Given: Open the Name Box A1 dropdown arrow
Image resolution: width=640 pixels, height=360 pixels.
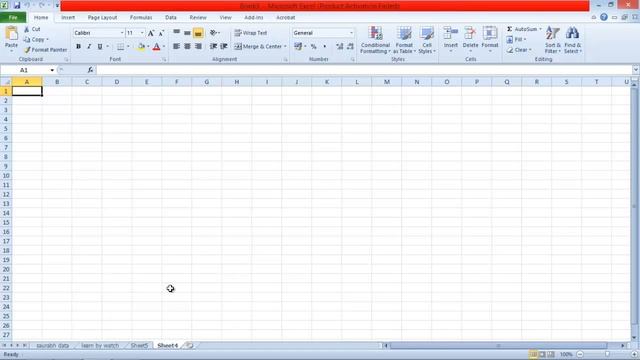Looking at the screenshot, I should pos(52,70).
